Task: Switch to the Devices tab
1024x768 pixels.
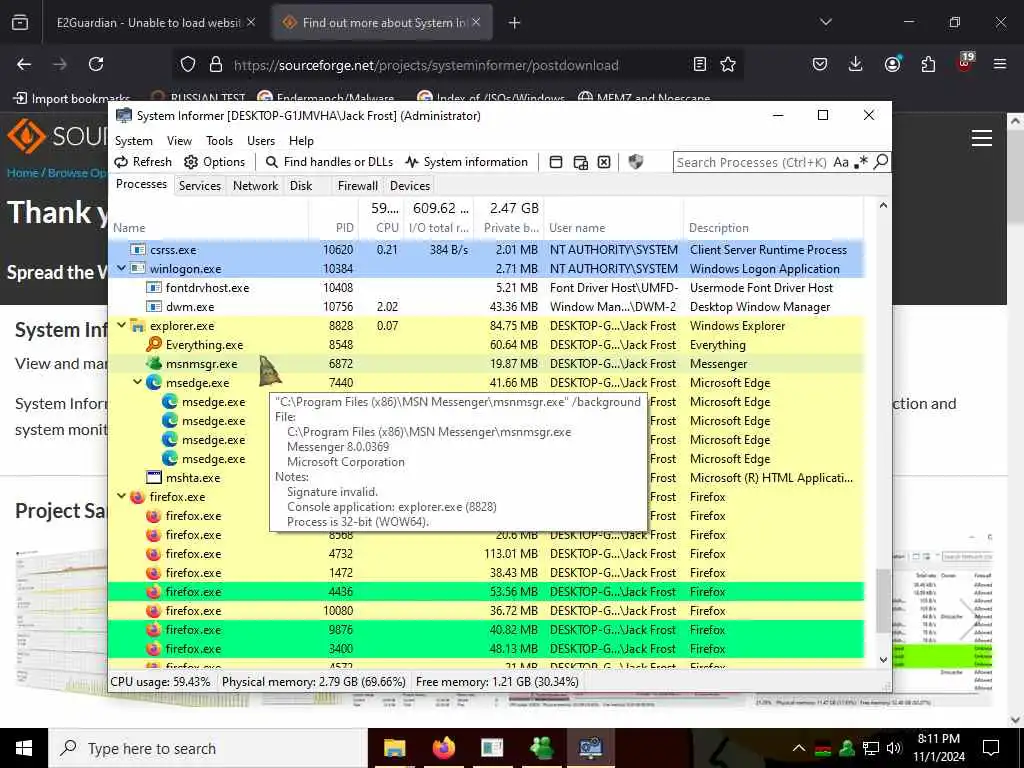Action: pos(409,185)
